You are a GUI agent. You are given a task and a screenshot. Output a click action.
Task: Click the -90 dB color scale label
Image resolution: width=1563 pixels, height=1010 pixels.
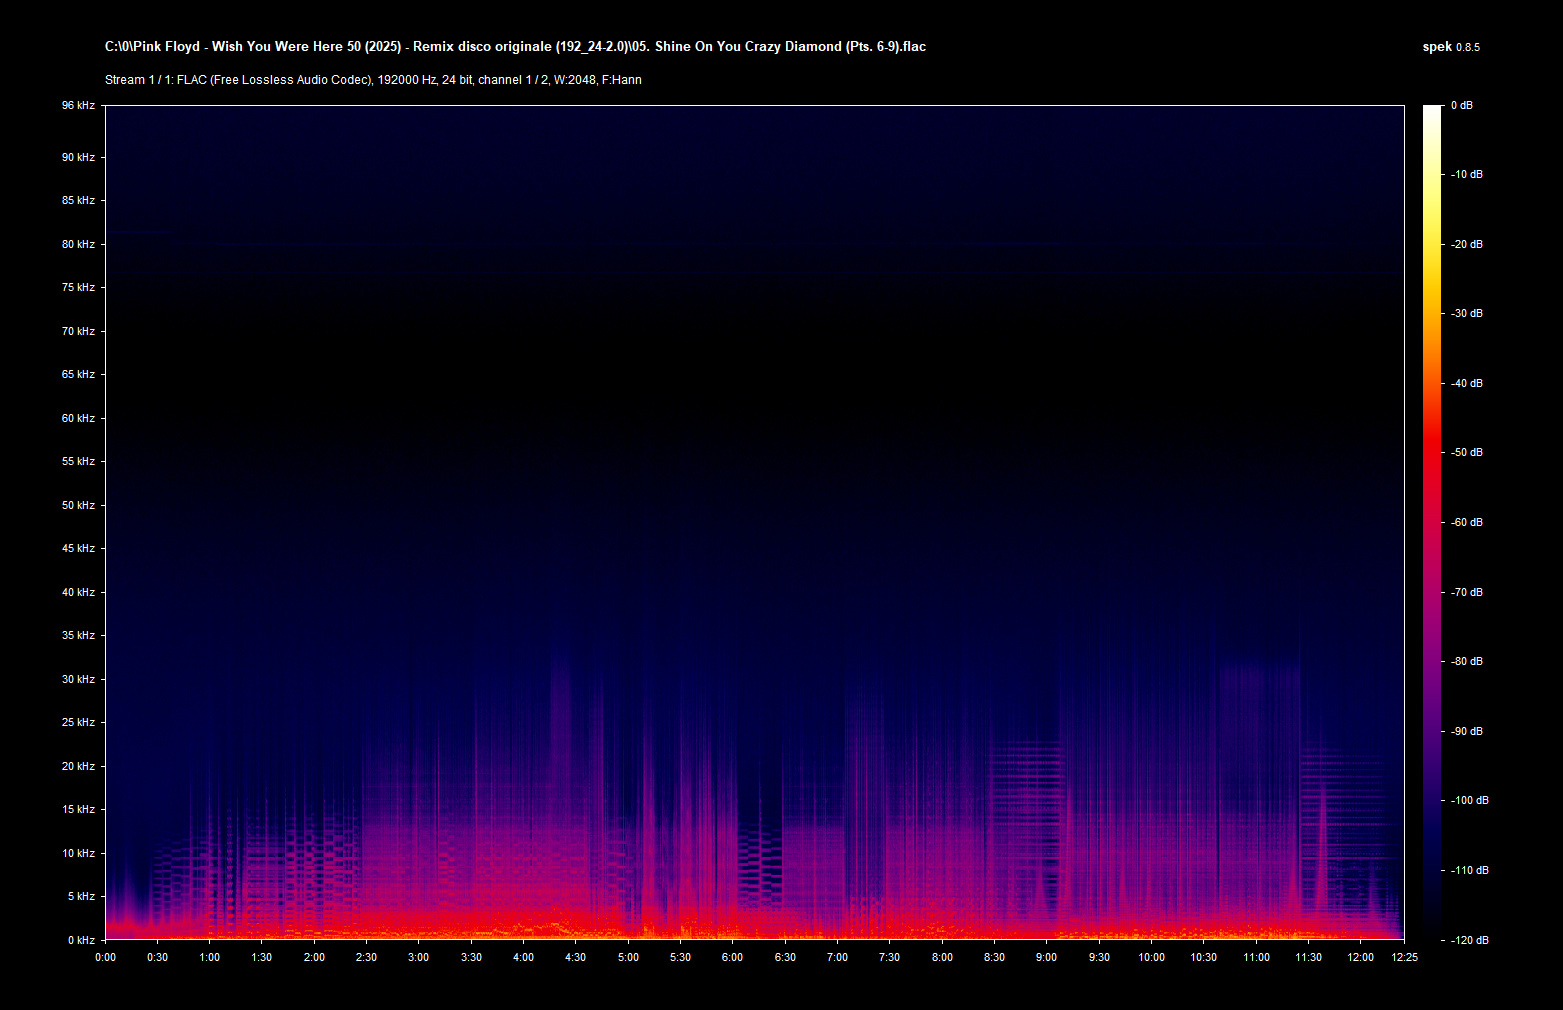click(1466, 731)
